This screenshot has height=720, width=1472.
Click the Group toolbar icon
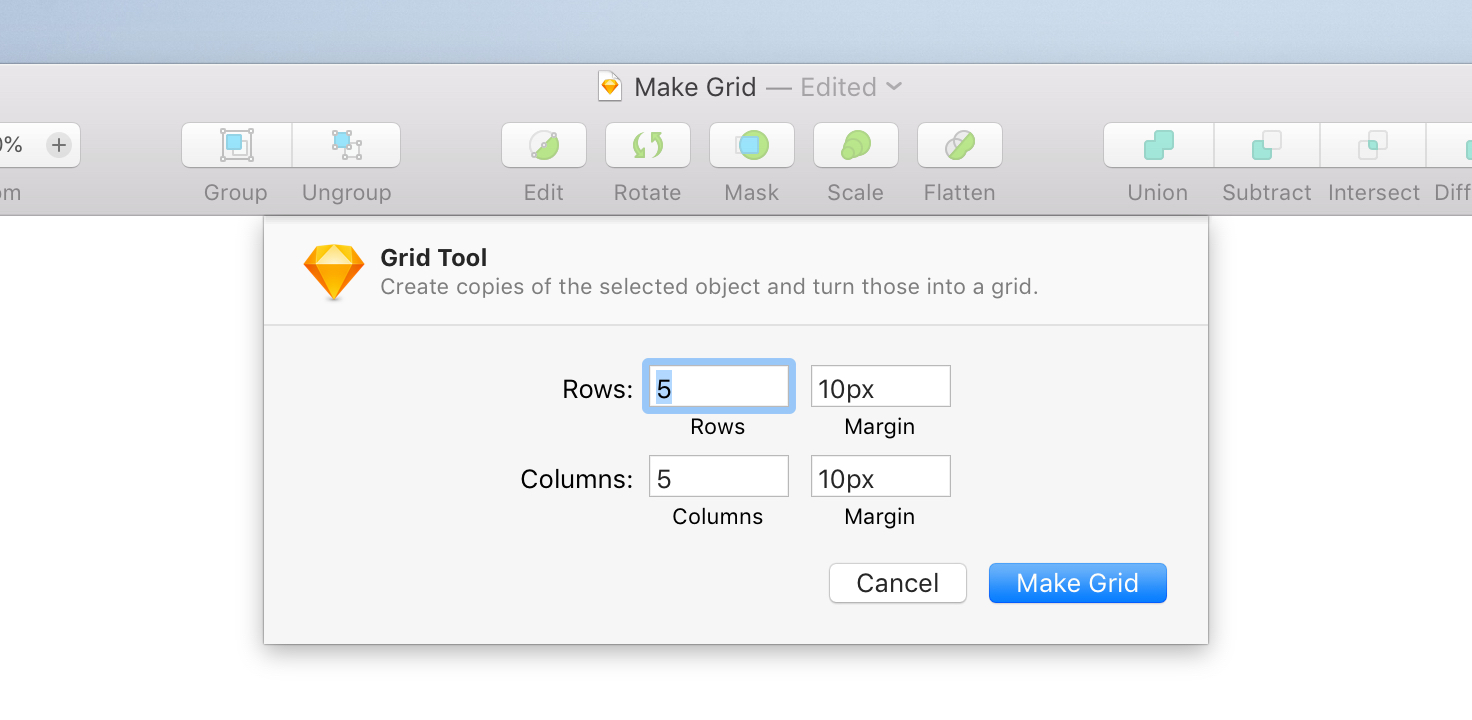pyautogui.click(x=236, y=145)
